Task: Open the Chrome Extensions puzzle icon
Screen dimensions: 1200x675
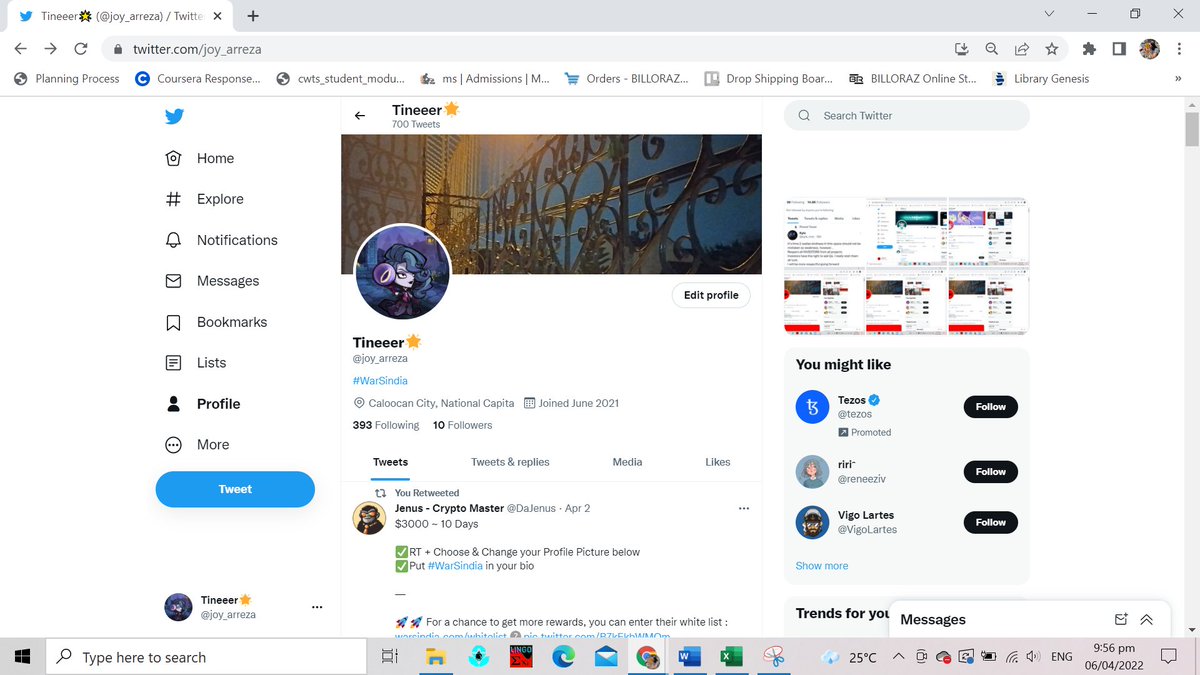Action: click(x=1089, y=48)
